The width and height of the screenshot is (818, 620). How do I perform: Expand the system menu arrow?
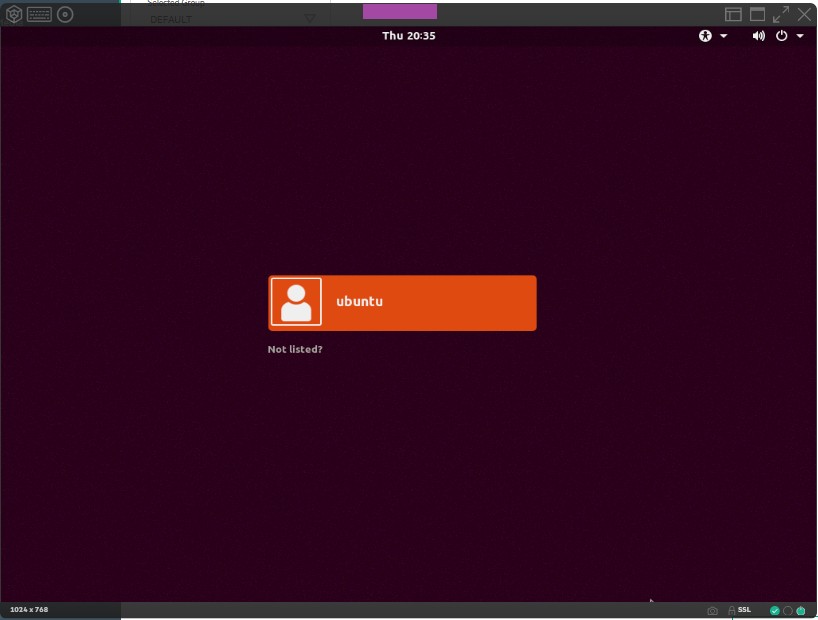click(800, 36)
